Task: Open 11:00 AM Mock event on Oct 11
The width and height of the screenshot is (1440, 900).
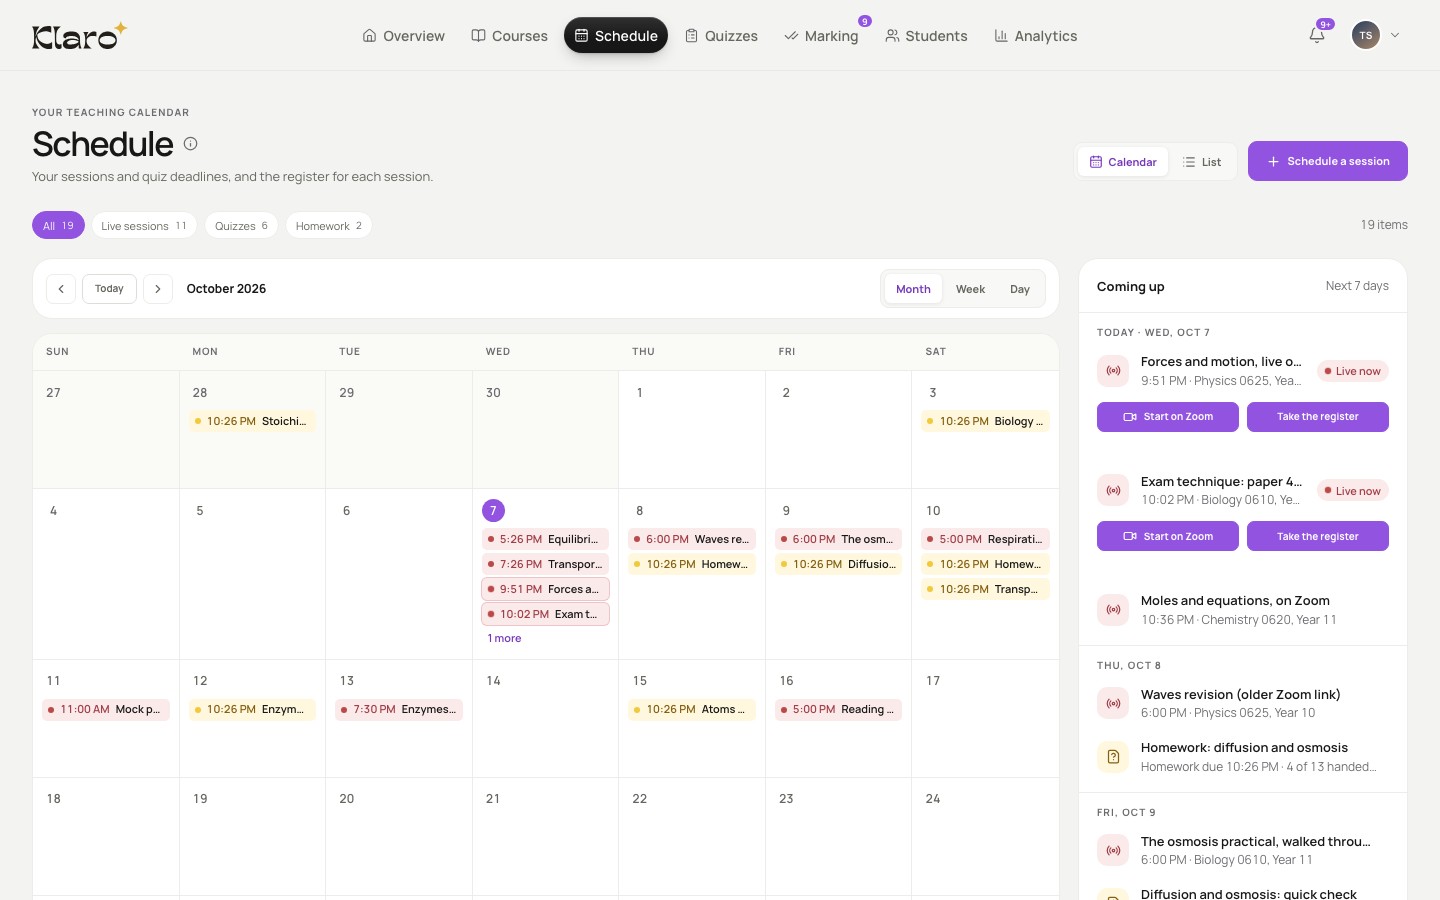Action: (106, 709)
